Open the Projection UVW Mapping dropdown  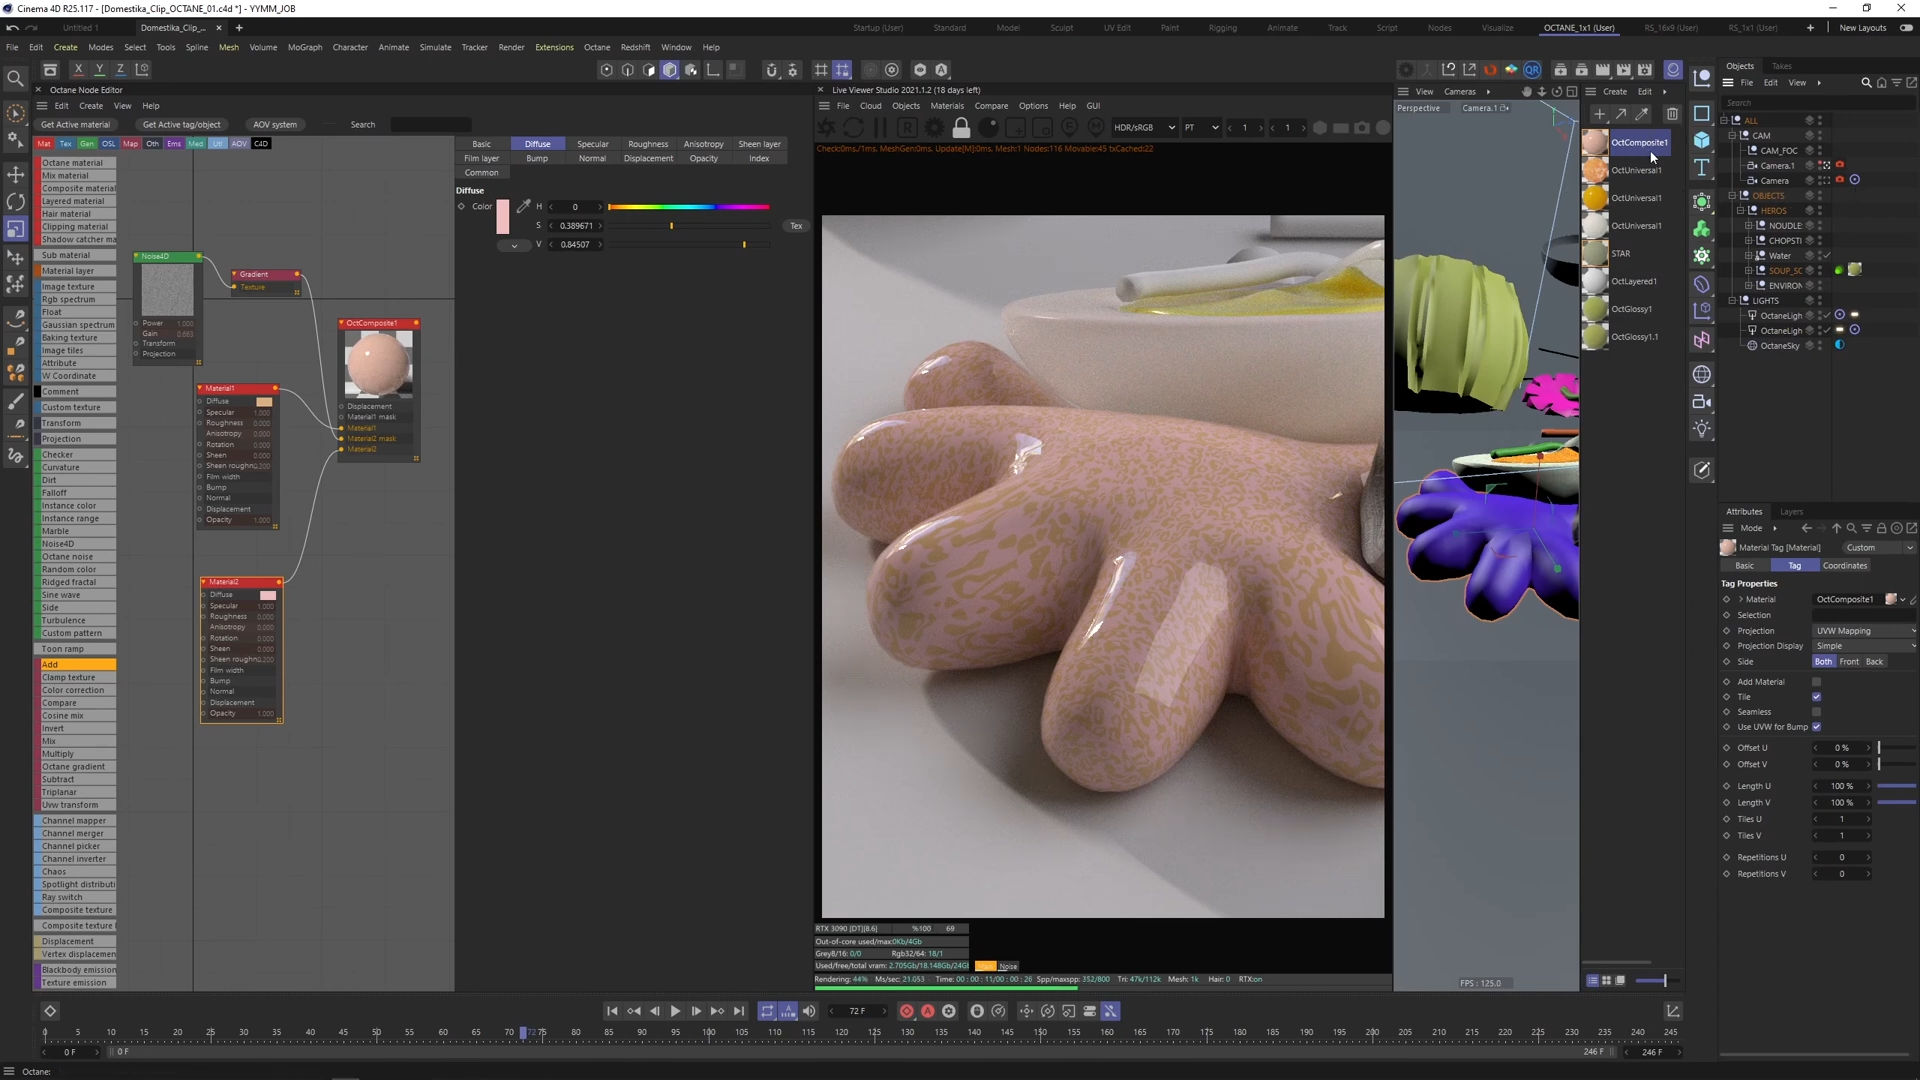[x=1864, y=631]
